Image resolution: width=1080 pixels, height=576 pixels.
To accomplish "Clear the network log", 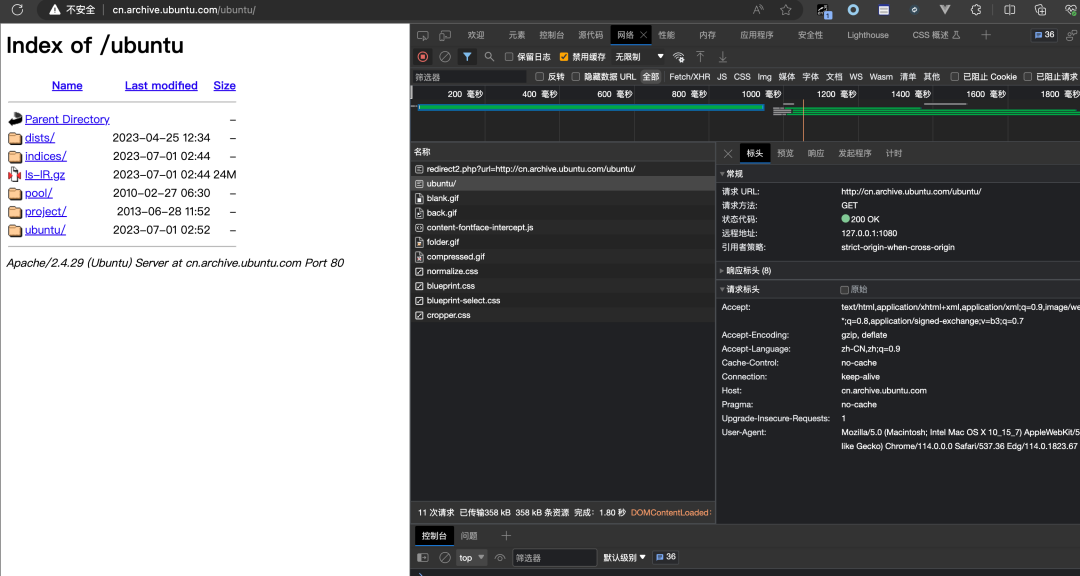I will tap(445, 56).
